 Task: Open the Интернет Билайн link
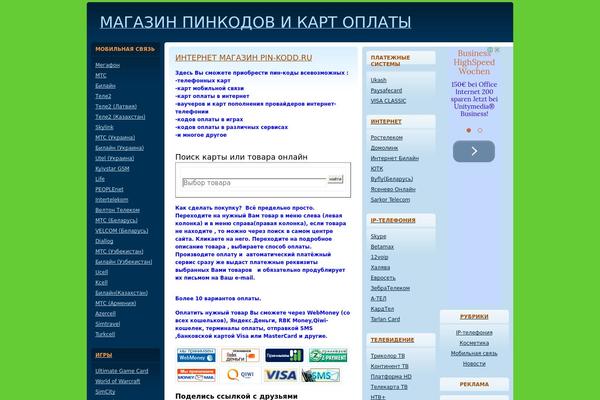click(x=395, y=158)
